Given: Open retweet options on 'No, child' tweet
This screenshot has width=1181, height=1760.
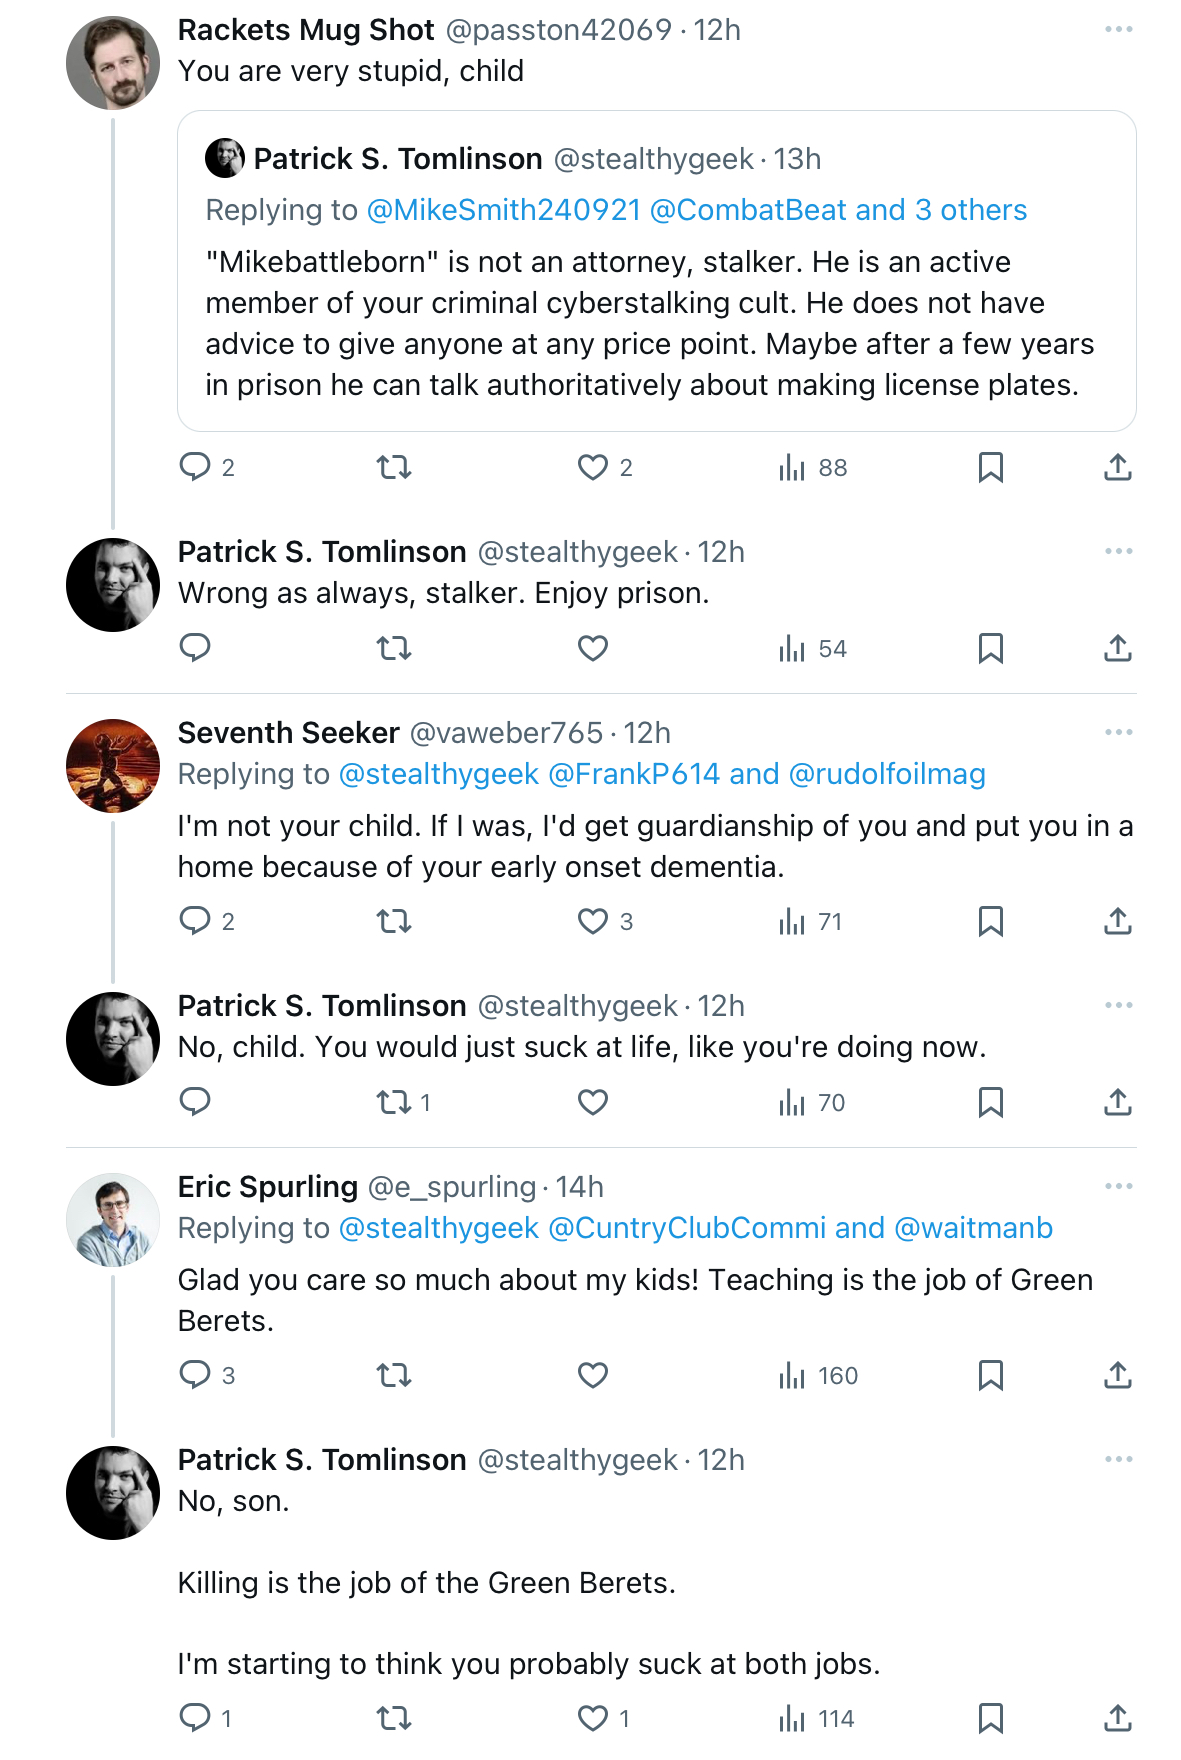Looking at the screenshot, I should click(x=394, y=1102).
